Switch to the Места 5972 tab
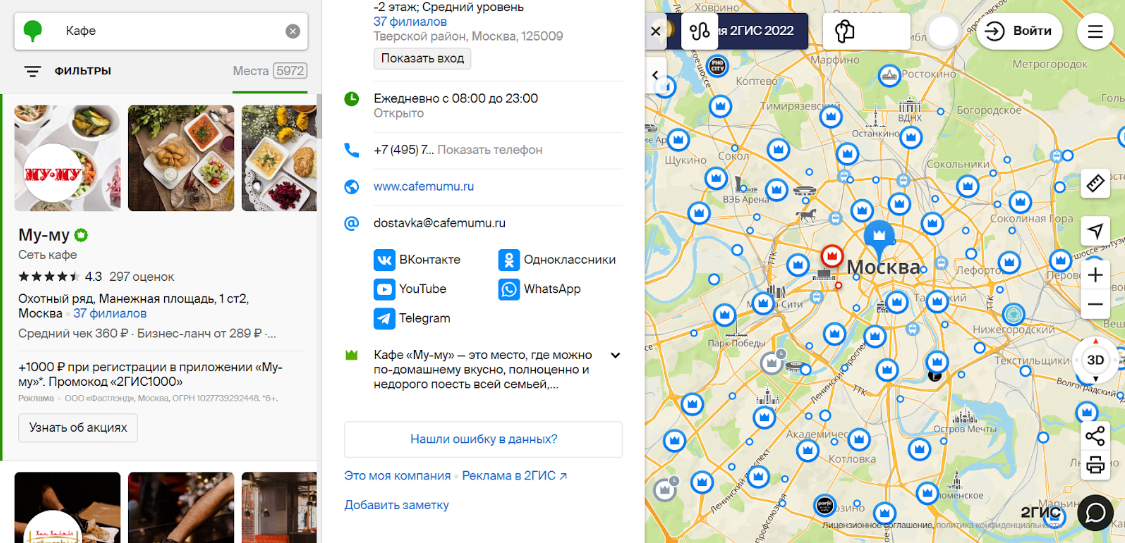The image size is (1125, 543). (270, 71)
